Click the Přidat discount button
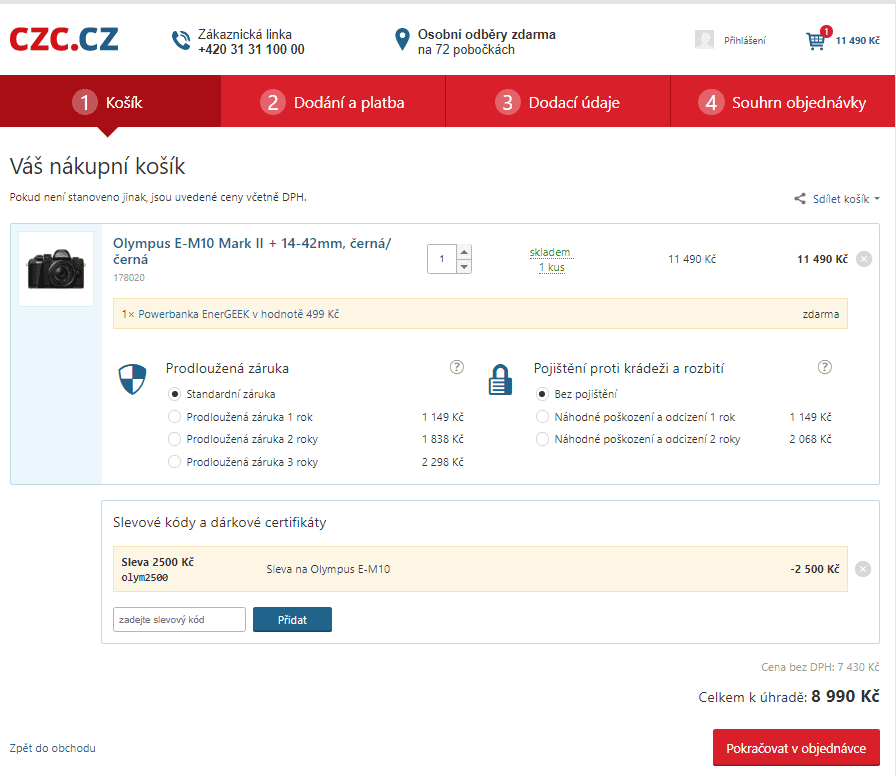 point(292,619)
